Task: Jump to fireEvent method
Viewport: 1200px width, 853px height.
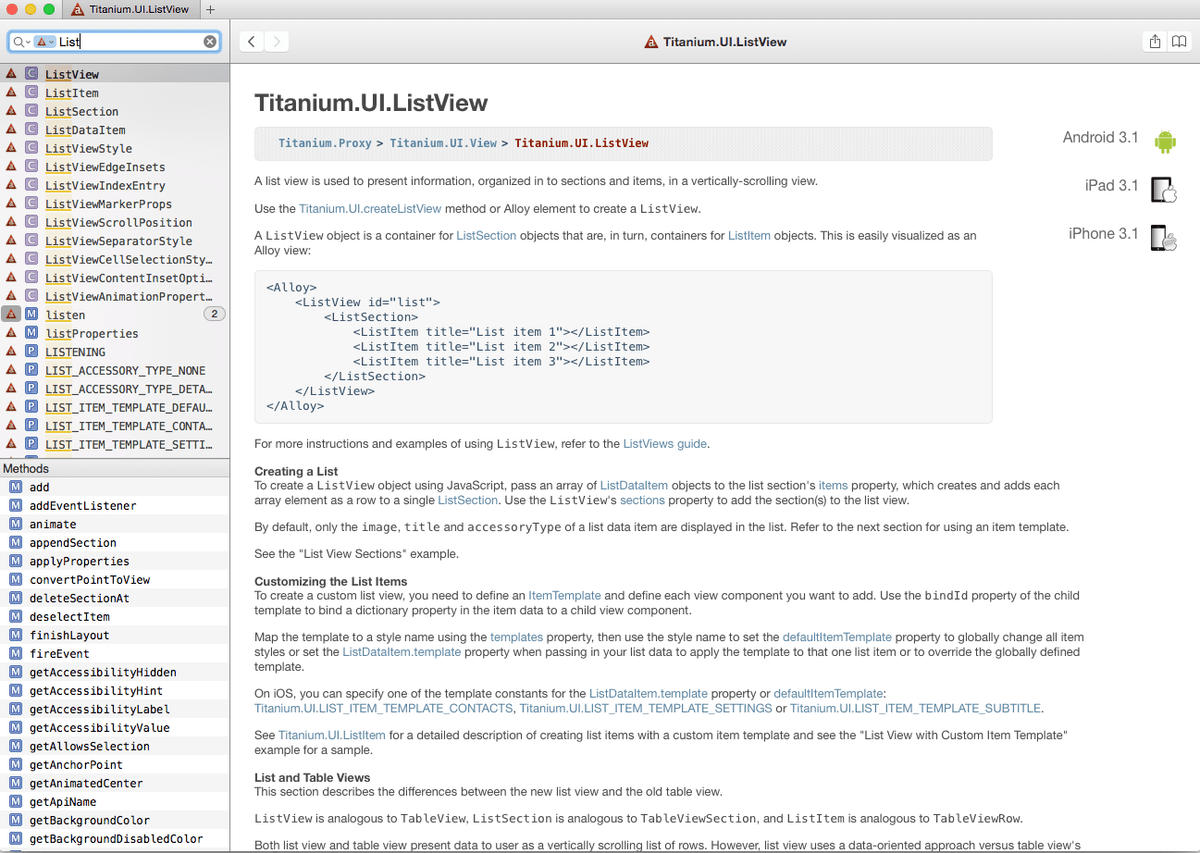Action: click(115, 653)
